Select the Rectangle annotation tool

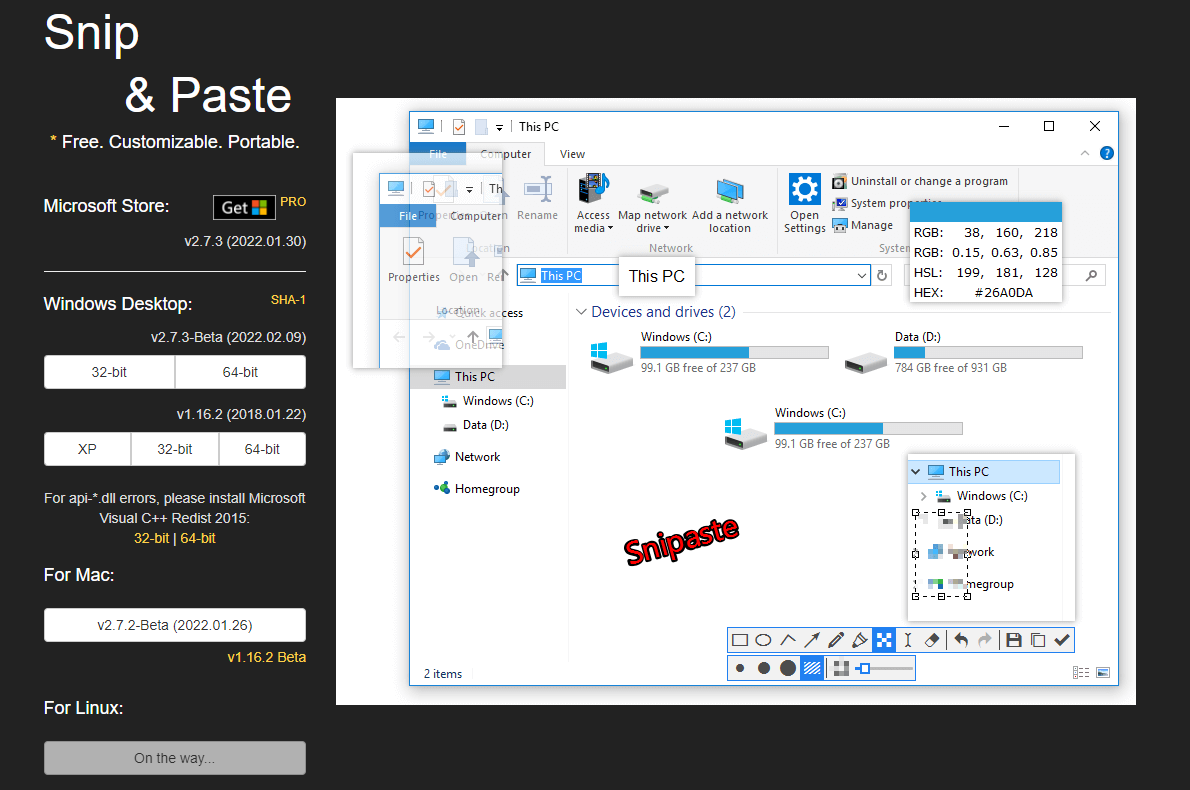pyautogui.click(x=740, y=640)
